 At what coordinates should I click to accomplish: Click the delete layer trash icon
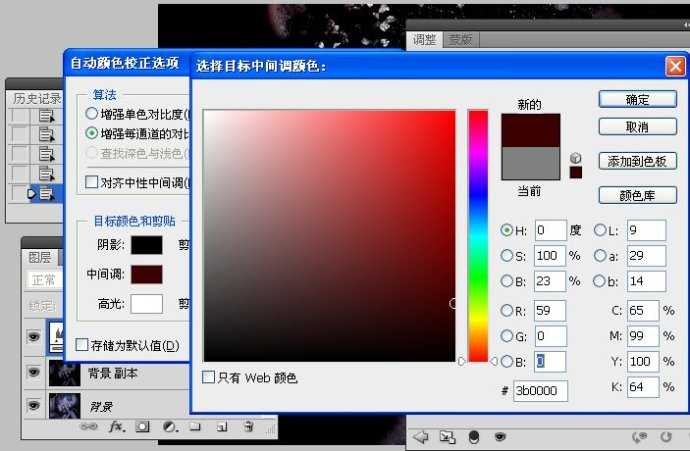[249, 426]
